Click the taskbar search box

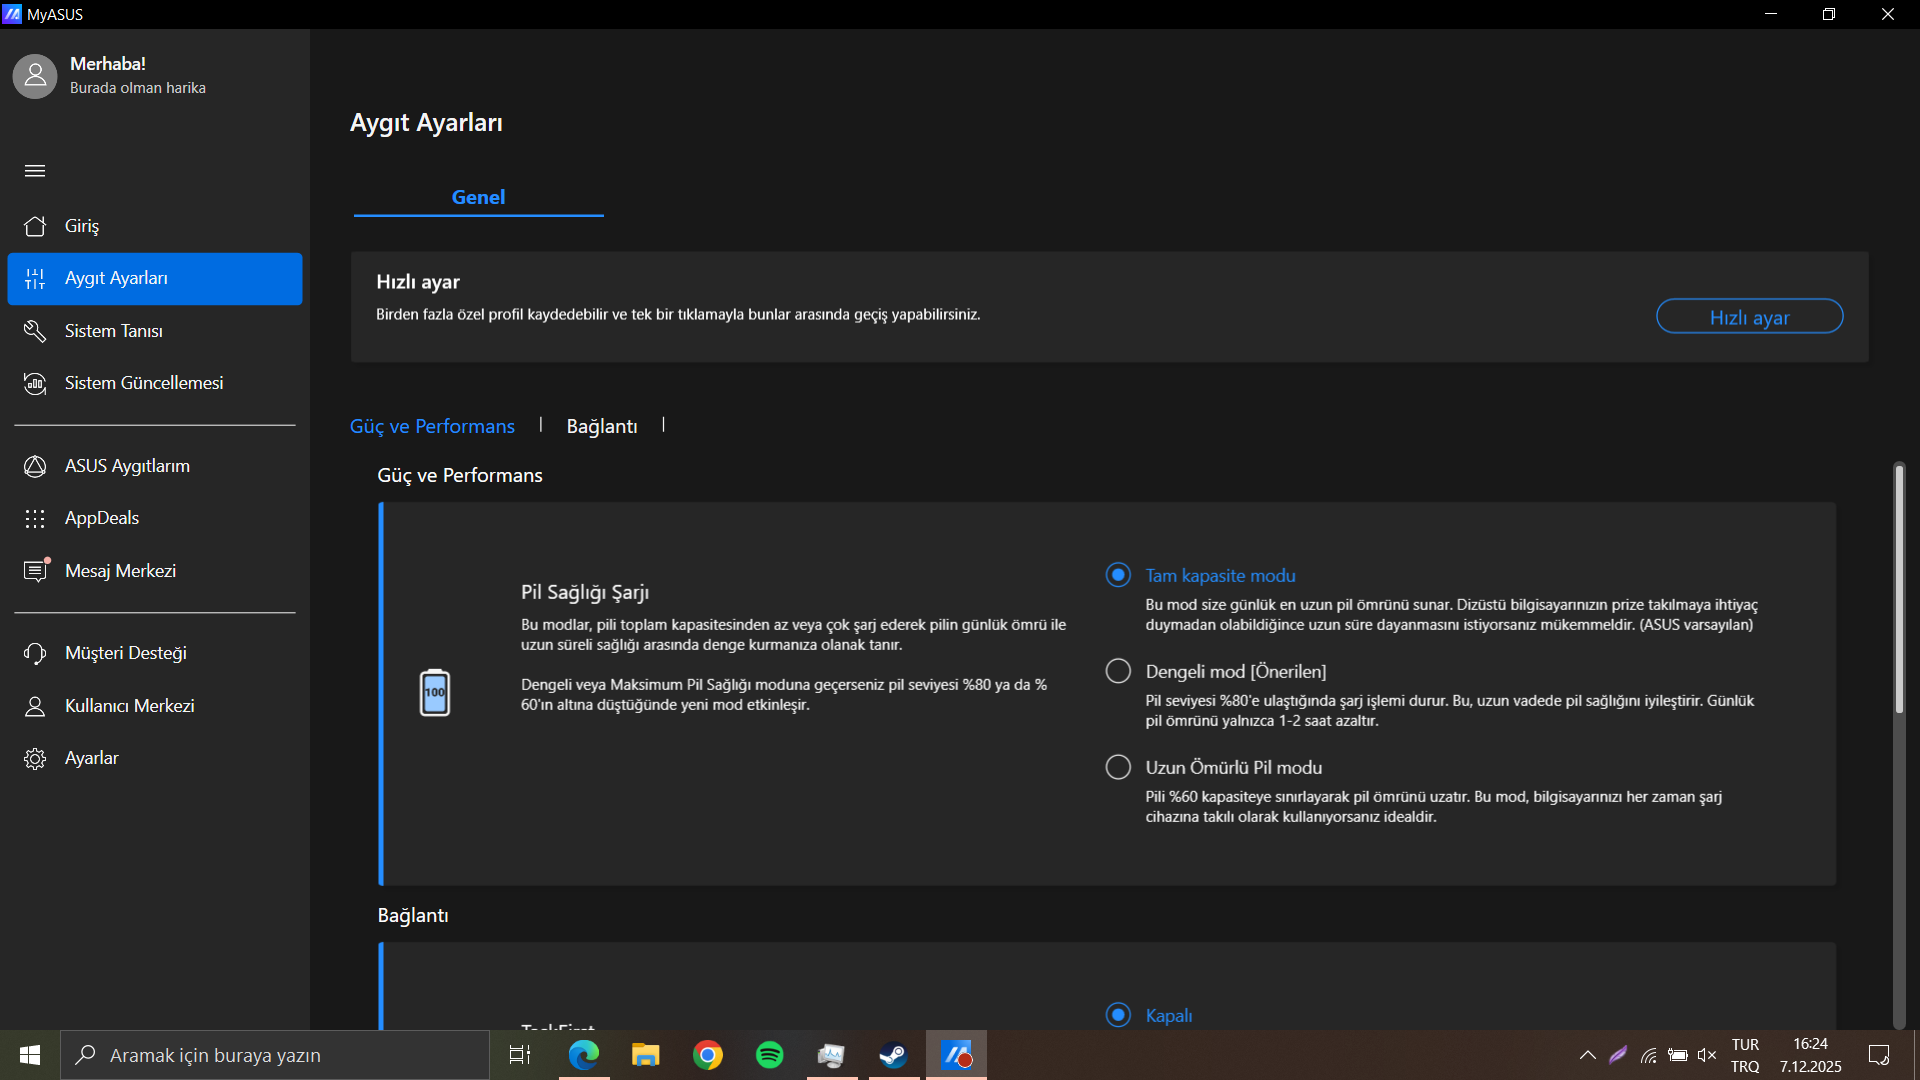[x=275, y=1055]
